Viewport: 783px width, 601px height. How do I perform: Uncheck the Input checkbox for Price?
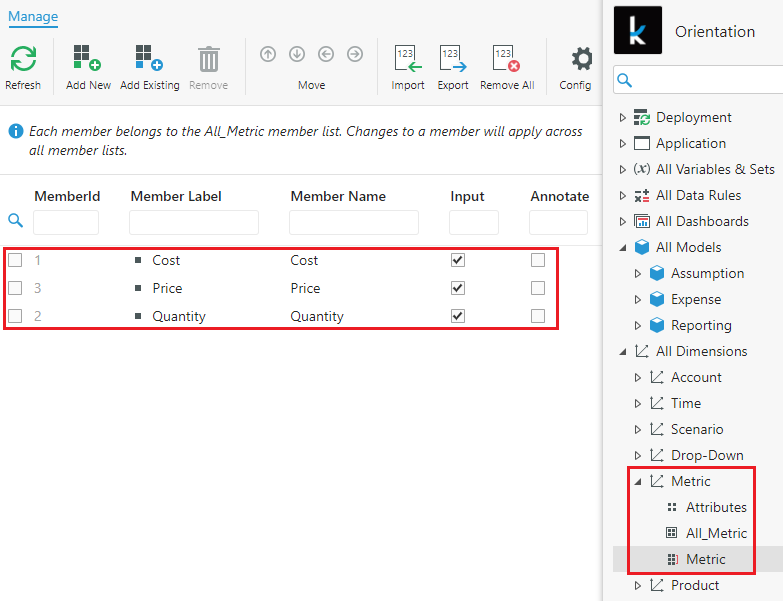point(458,288)
